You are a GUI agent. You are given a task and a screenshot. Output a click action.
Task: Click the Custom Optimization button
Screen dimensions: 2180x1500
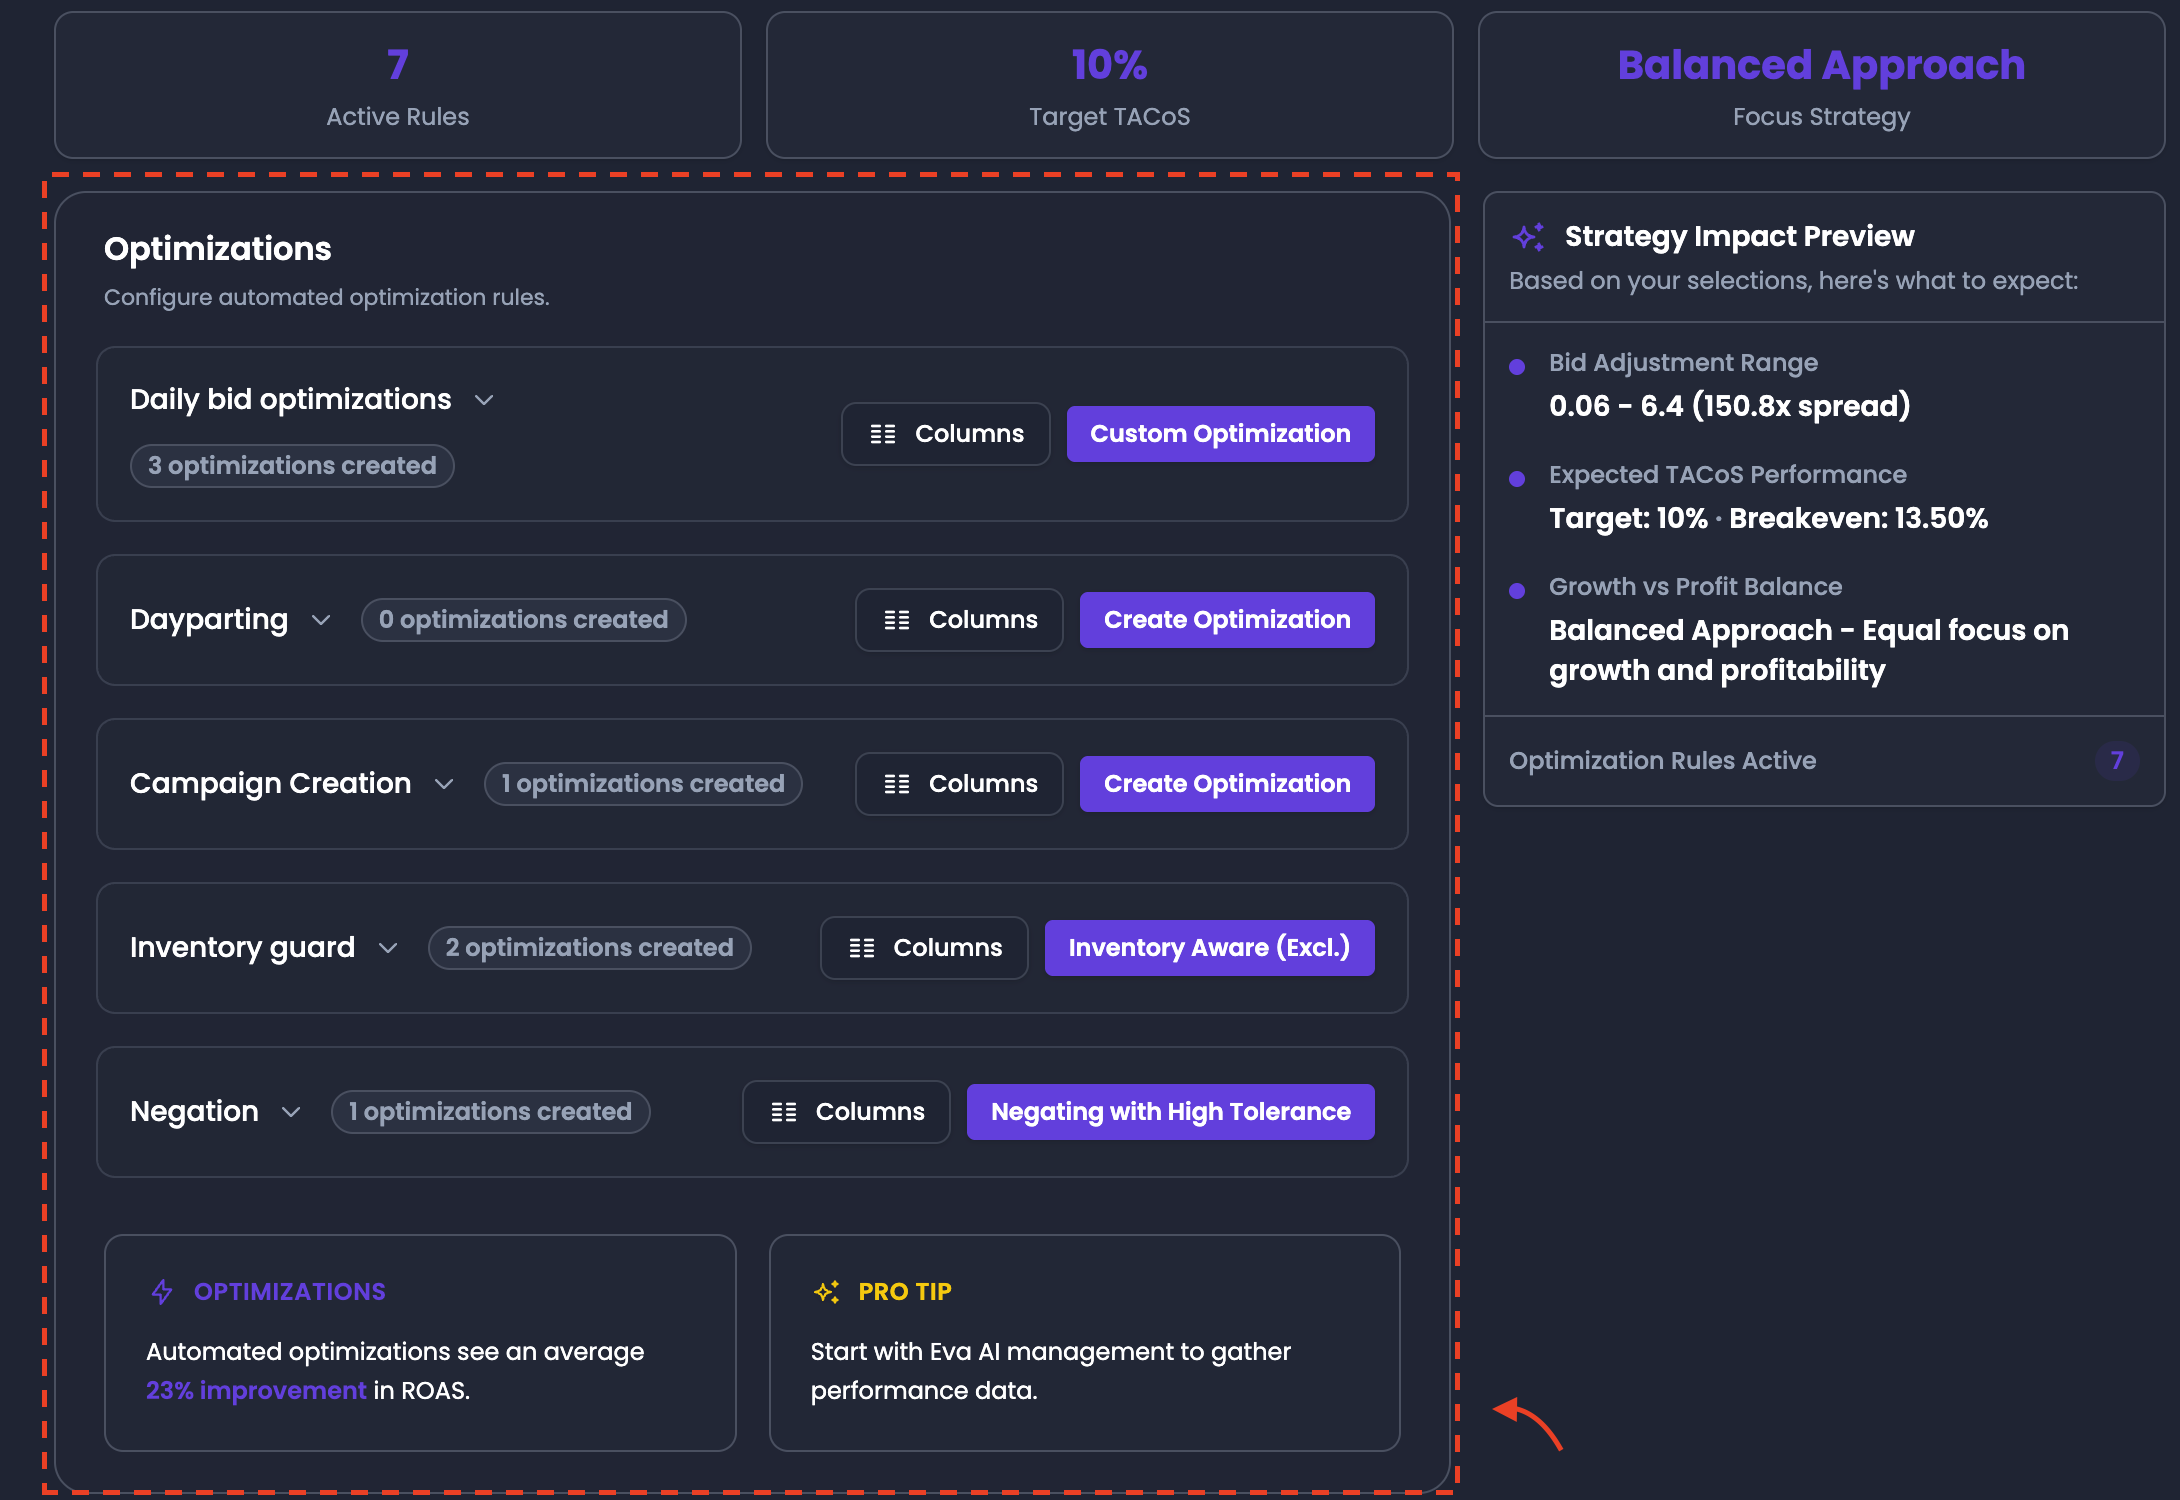coord(1220,434)
